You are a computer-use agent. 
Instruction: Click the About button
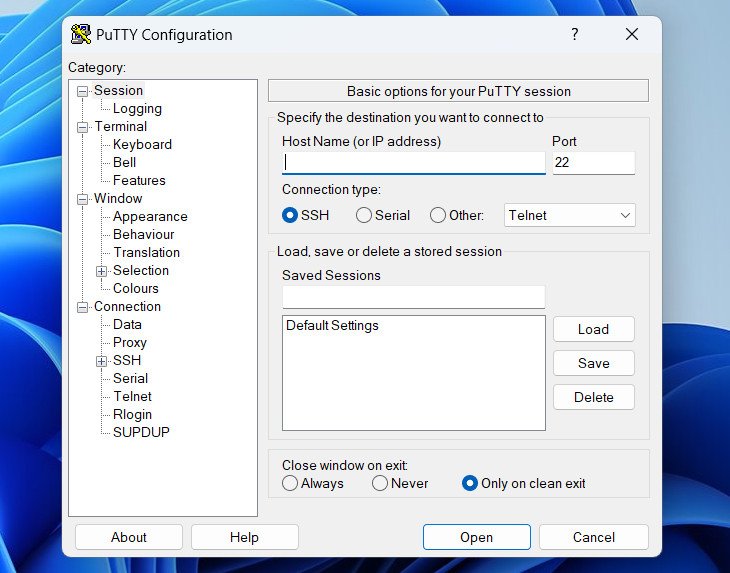(x=128, y=537)
